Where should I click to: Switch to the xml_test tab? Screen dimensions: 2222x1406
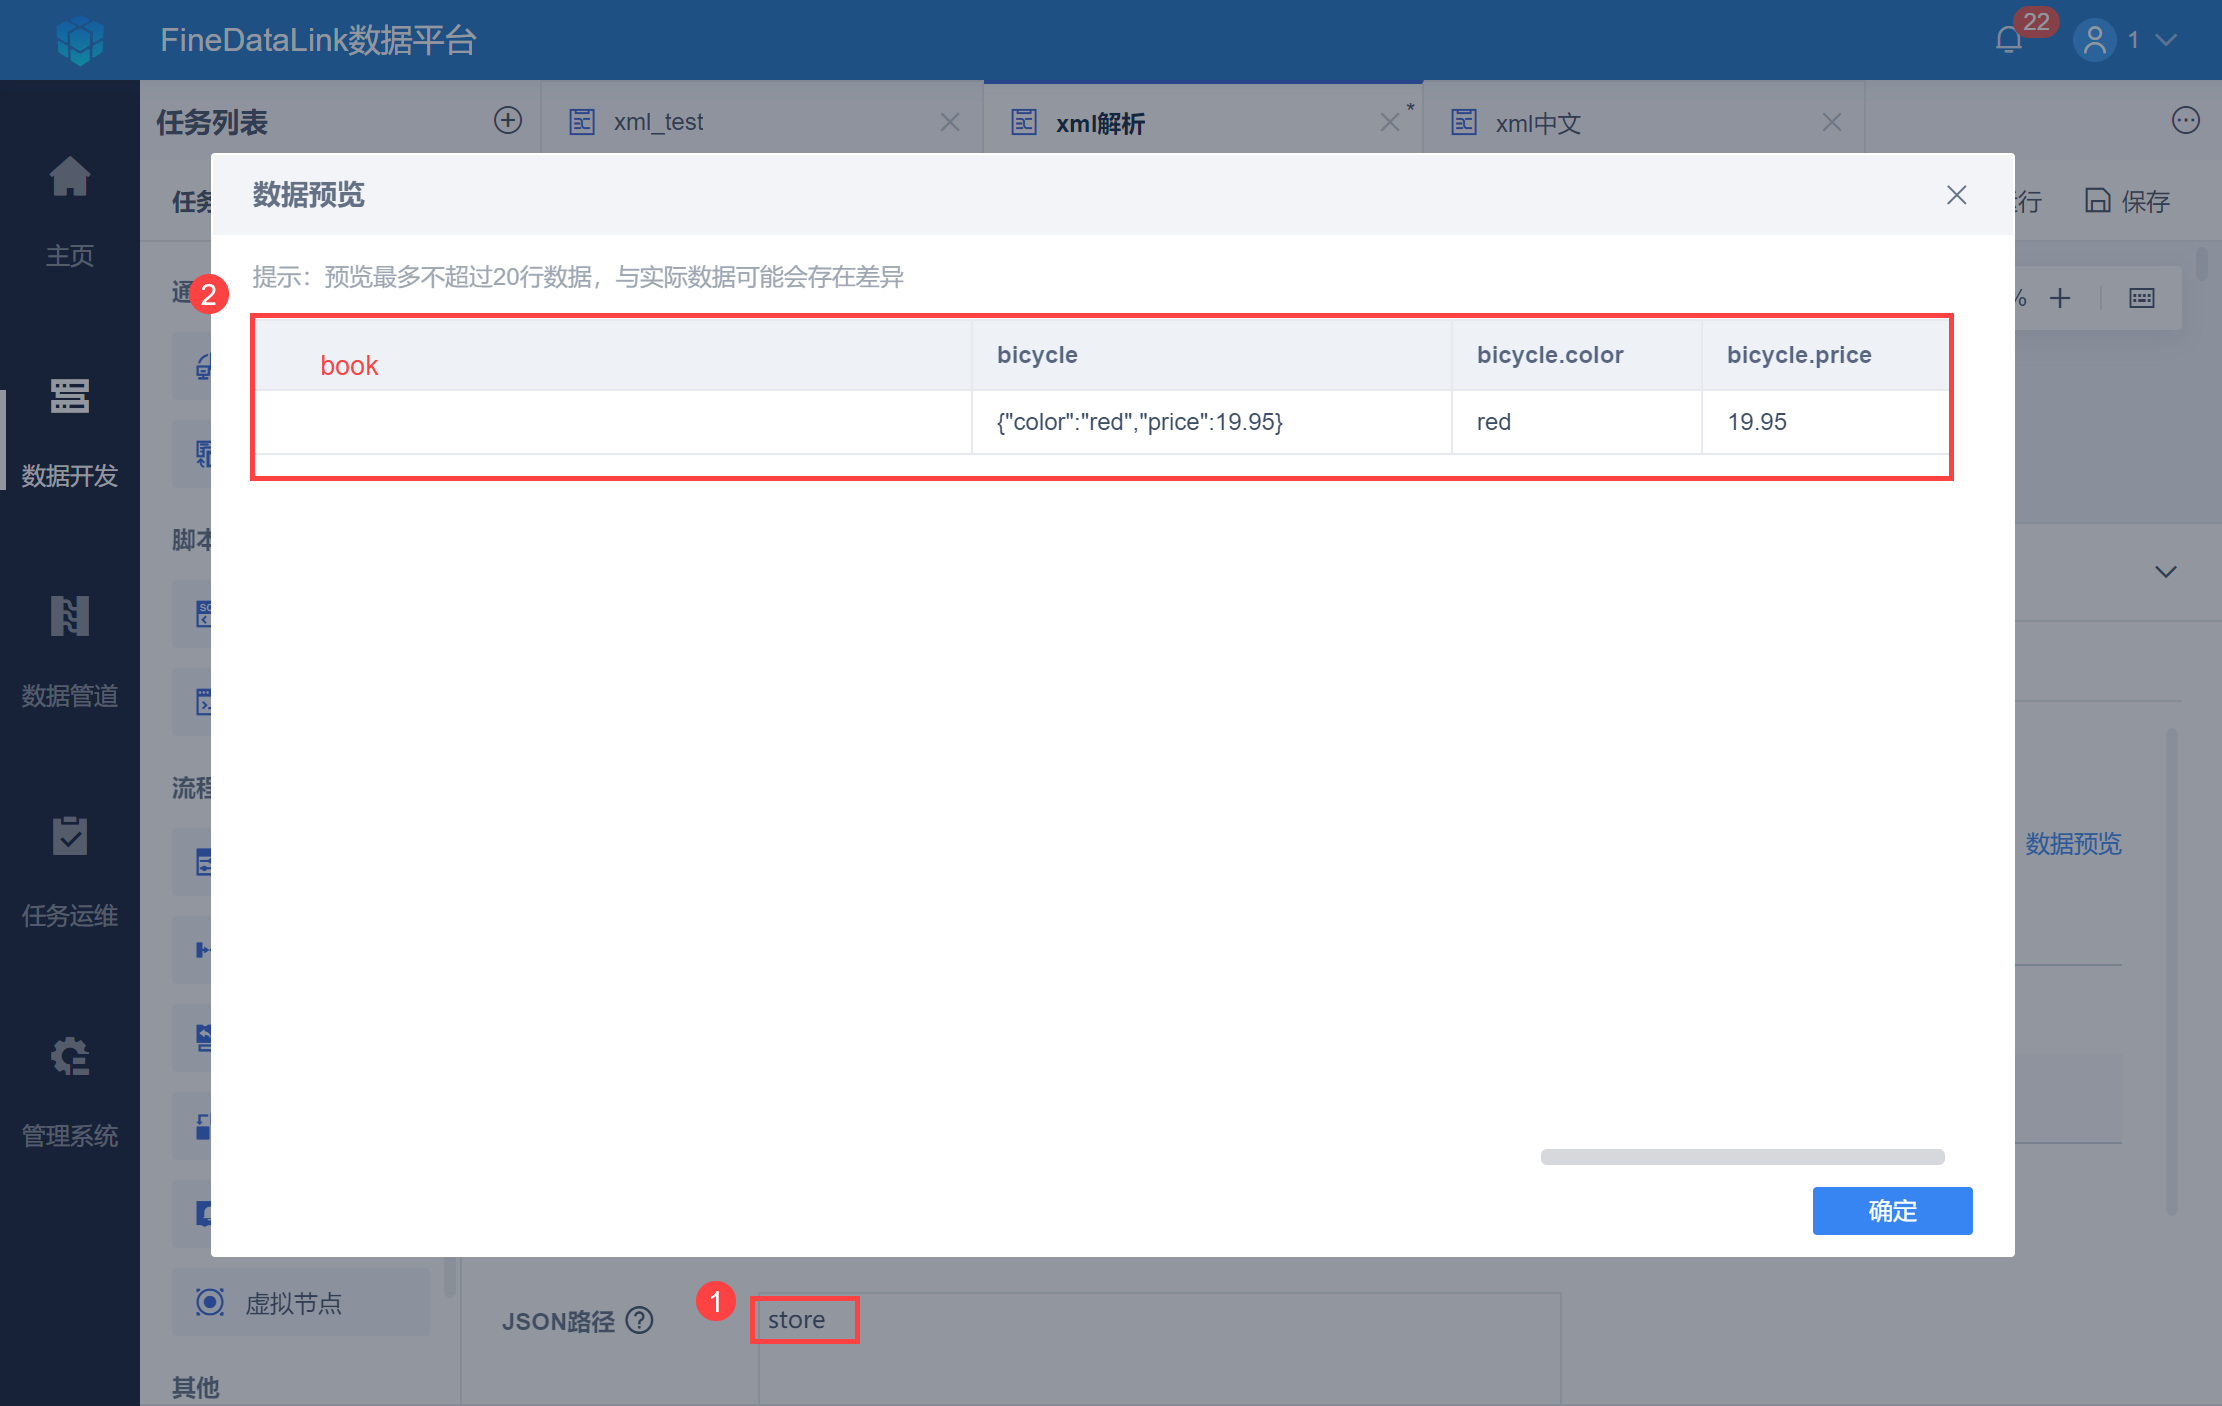pyautogui.click(x=658, y=122)
